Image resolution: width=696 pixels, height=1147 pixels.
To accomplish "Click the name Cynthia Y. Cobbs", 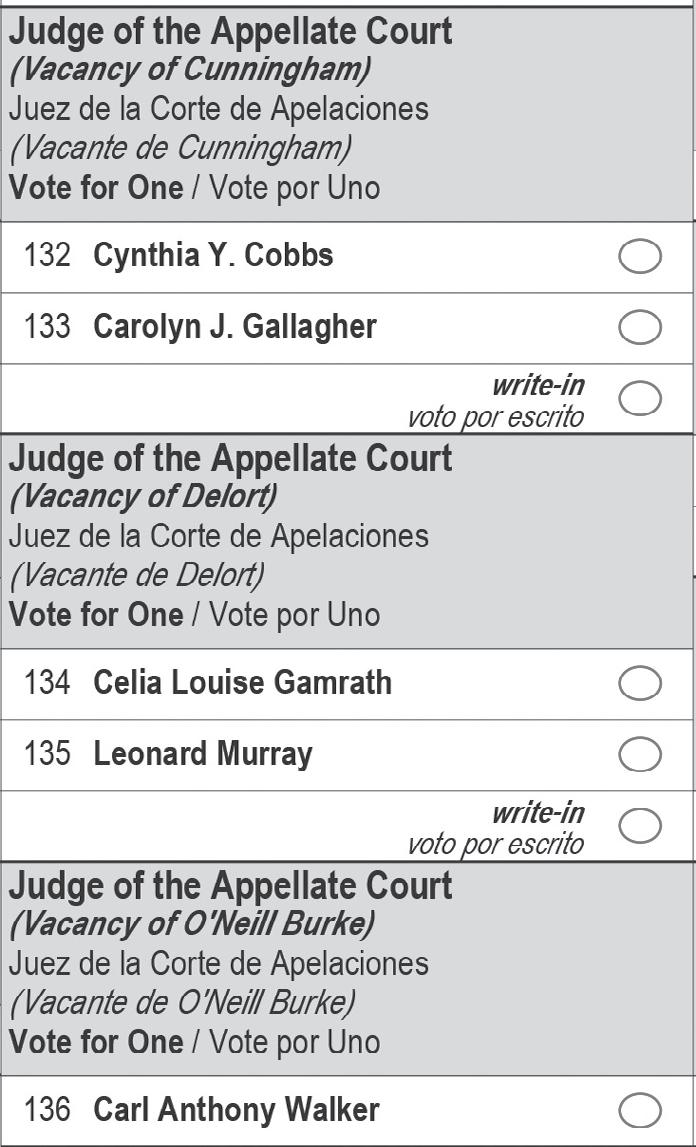I will click(x=213, y=256).
